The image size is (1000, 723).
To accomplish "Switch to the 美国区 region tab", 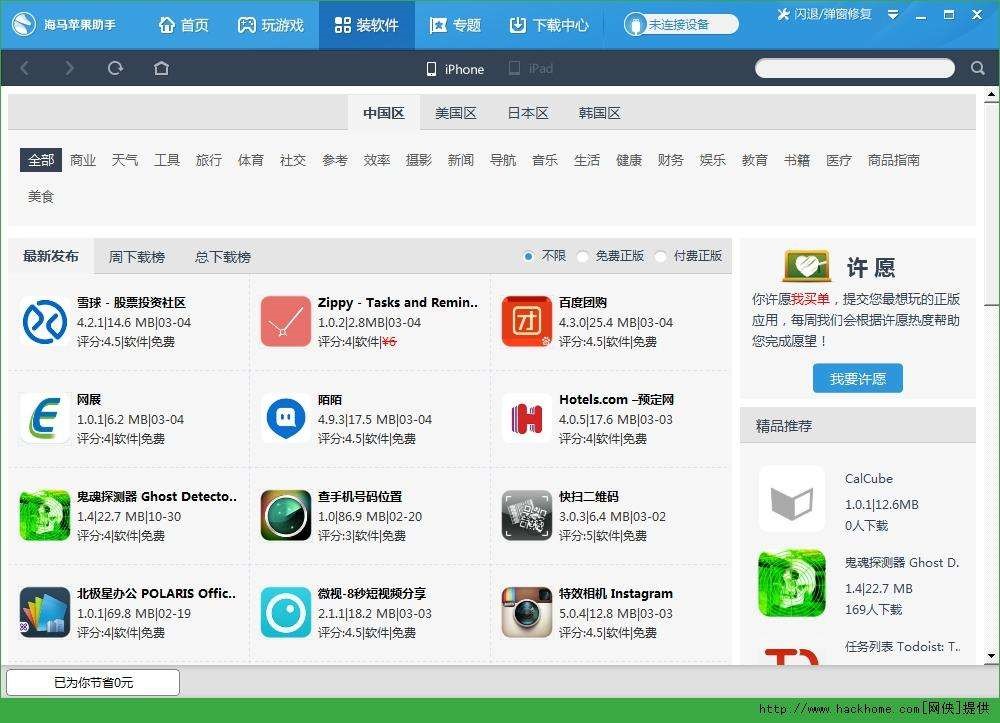I will tap(455, 113).
